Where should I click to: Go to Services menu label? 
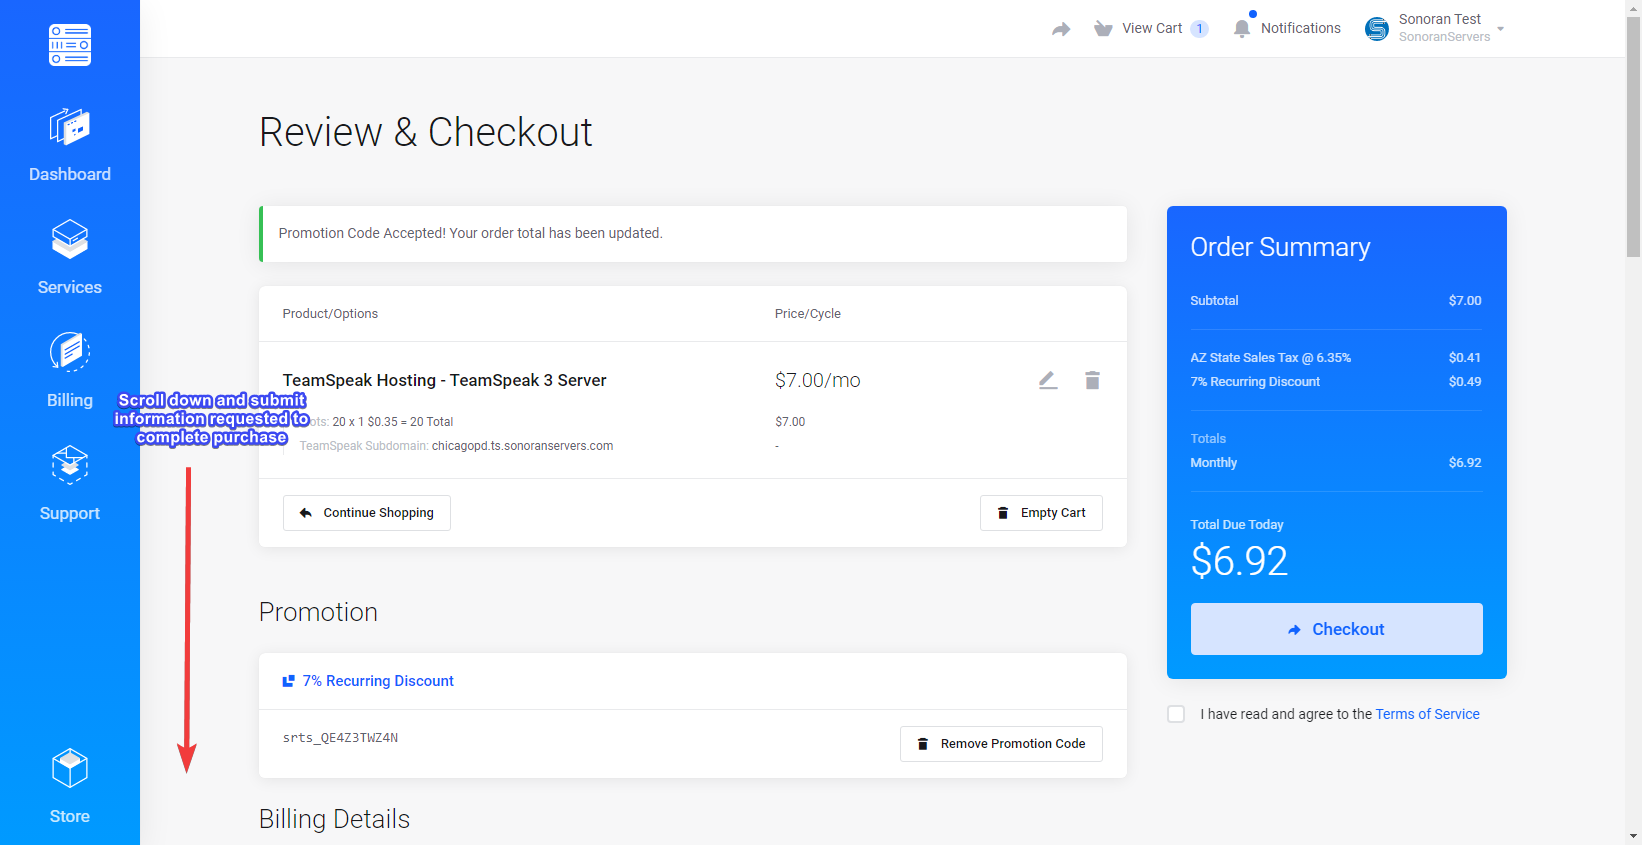click(x=70, y=287)
